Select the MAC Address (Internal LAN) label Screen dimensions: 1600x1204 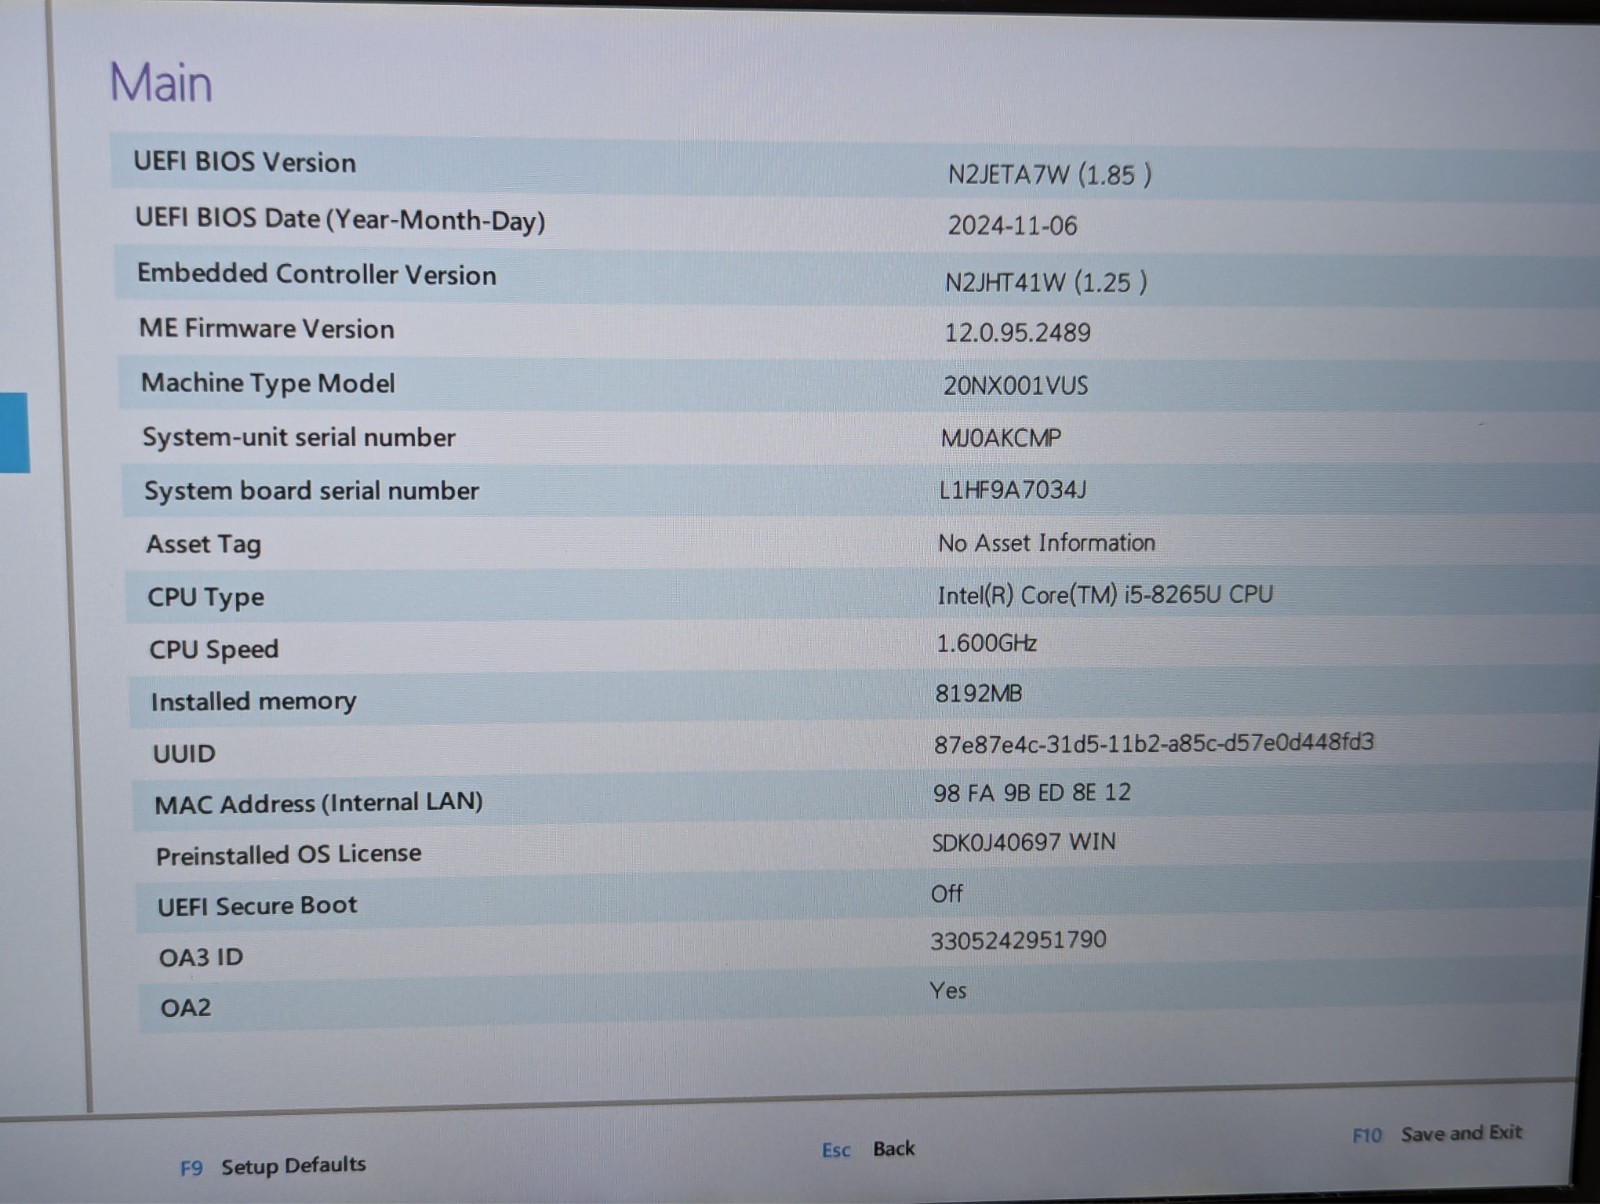click(x=318, y=804)
